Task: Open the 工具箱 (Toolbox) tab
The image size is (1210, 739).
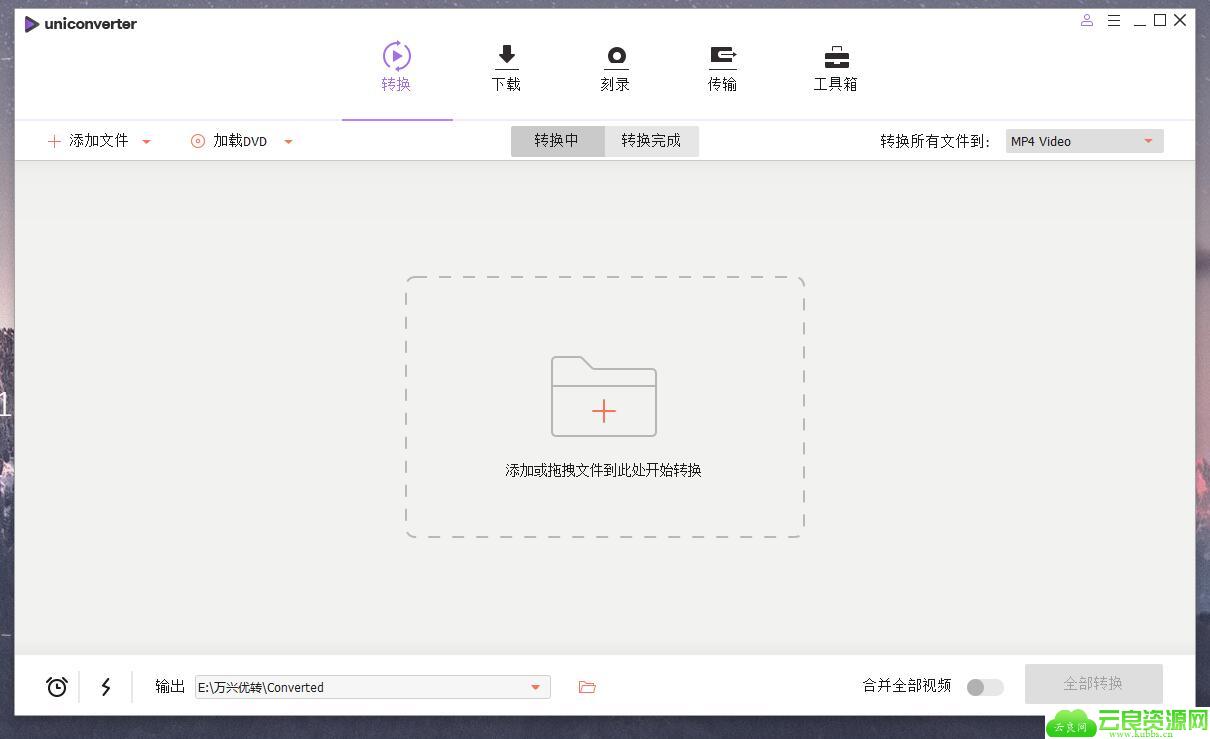Action: click(x=836, y=68)
